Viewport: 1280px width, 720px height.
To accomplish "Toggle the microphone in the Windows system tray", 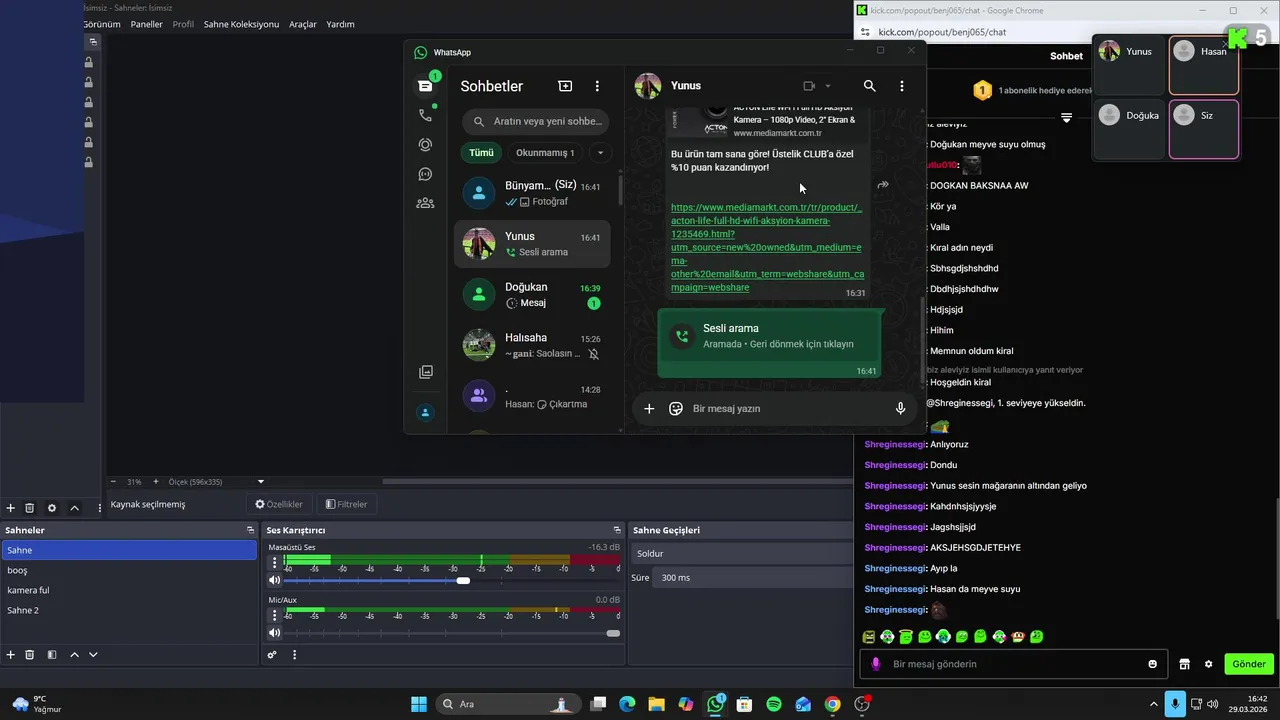I will [x=1175, y=704].
